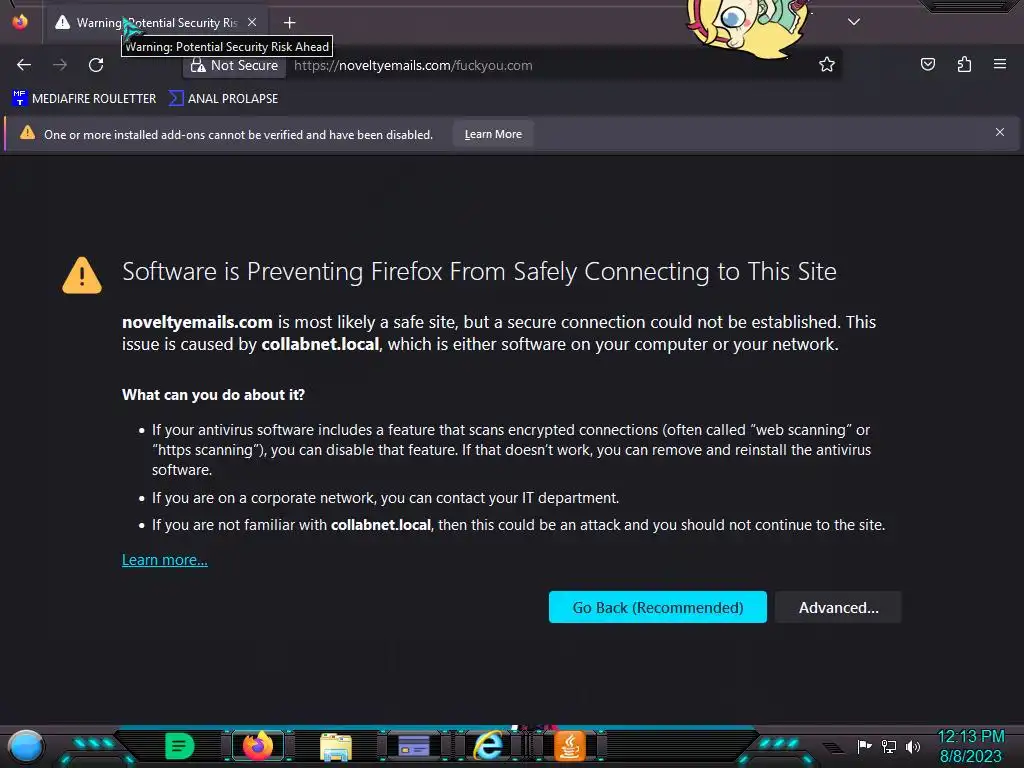Click the Action Center flag tray icon
Screen dimensions: 1024x768
(864, 746)
